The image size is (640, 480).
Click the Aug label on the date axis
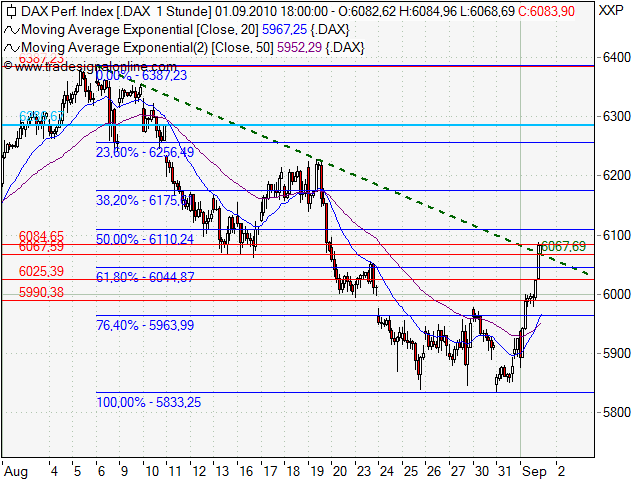(x=16, y=472)
